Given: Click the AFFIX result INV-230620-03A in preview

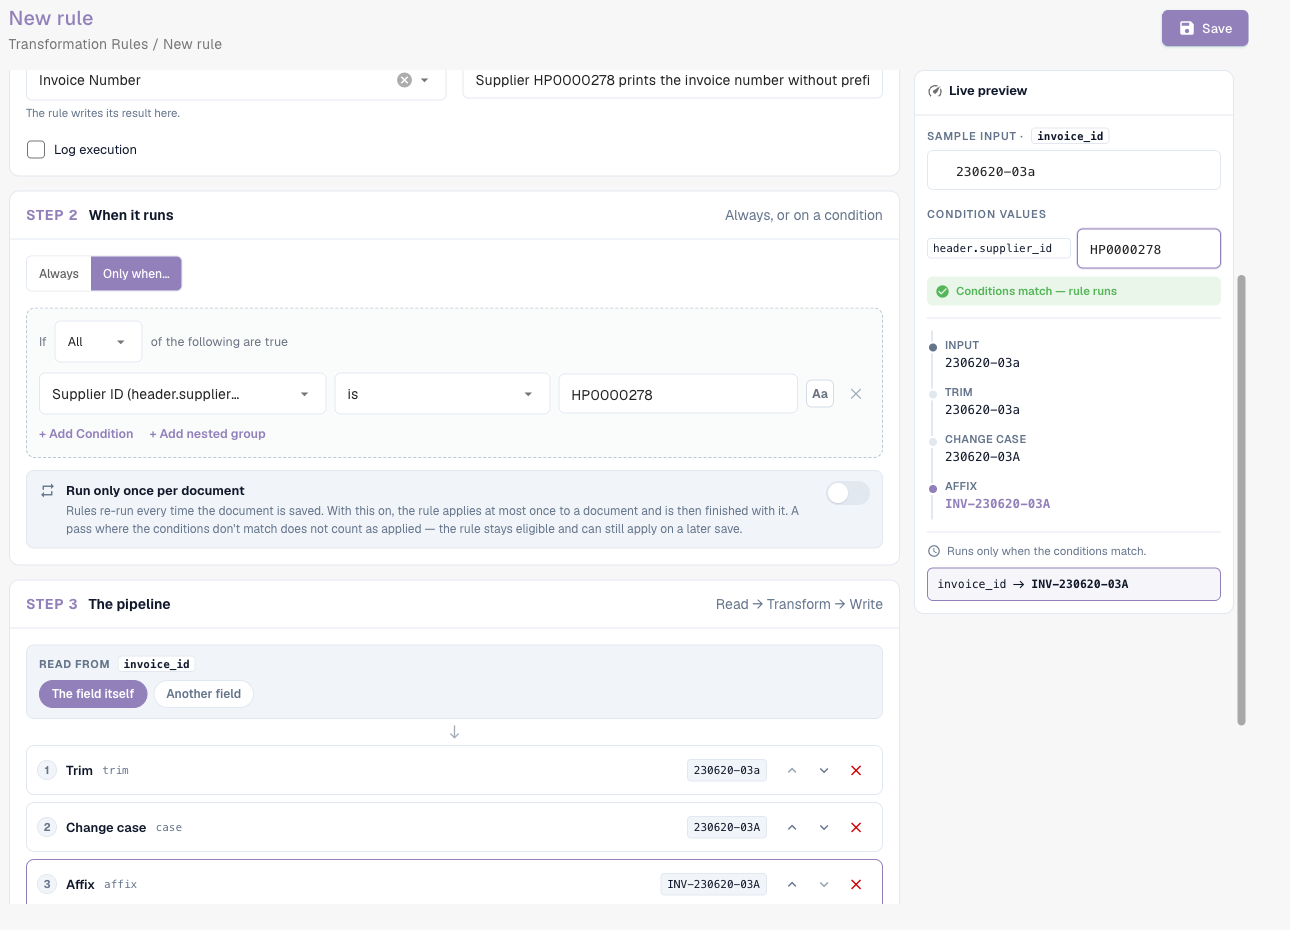Looking at the screenshot, I should (998, 504).
